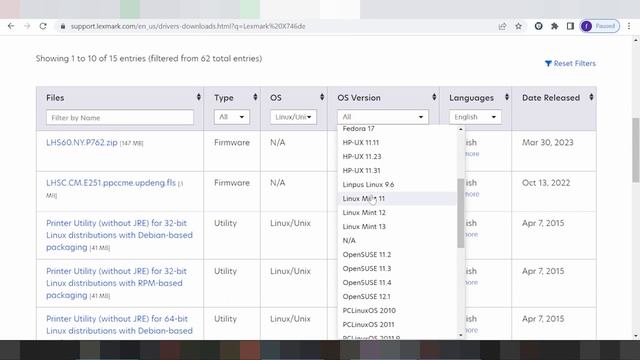Pick PCLinuxOS 2011

coord(397,324)
